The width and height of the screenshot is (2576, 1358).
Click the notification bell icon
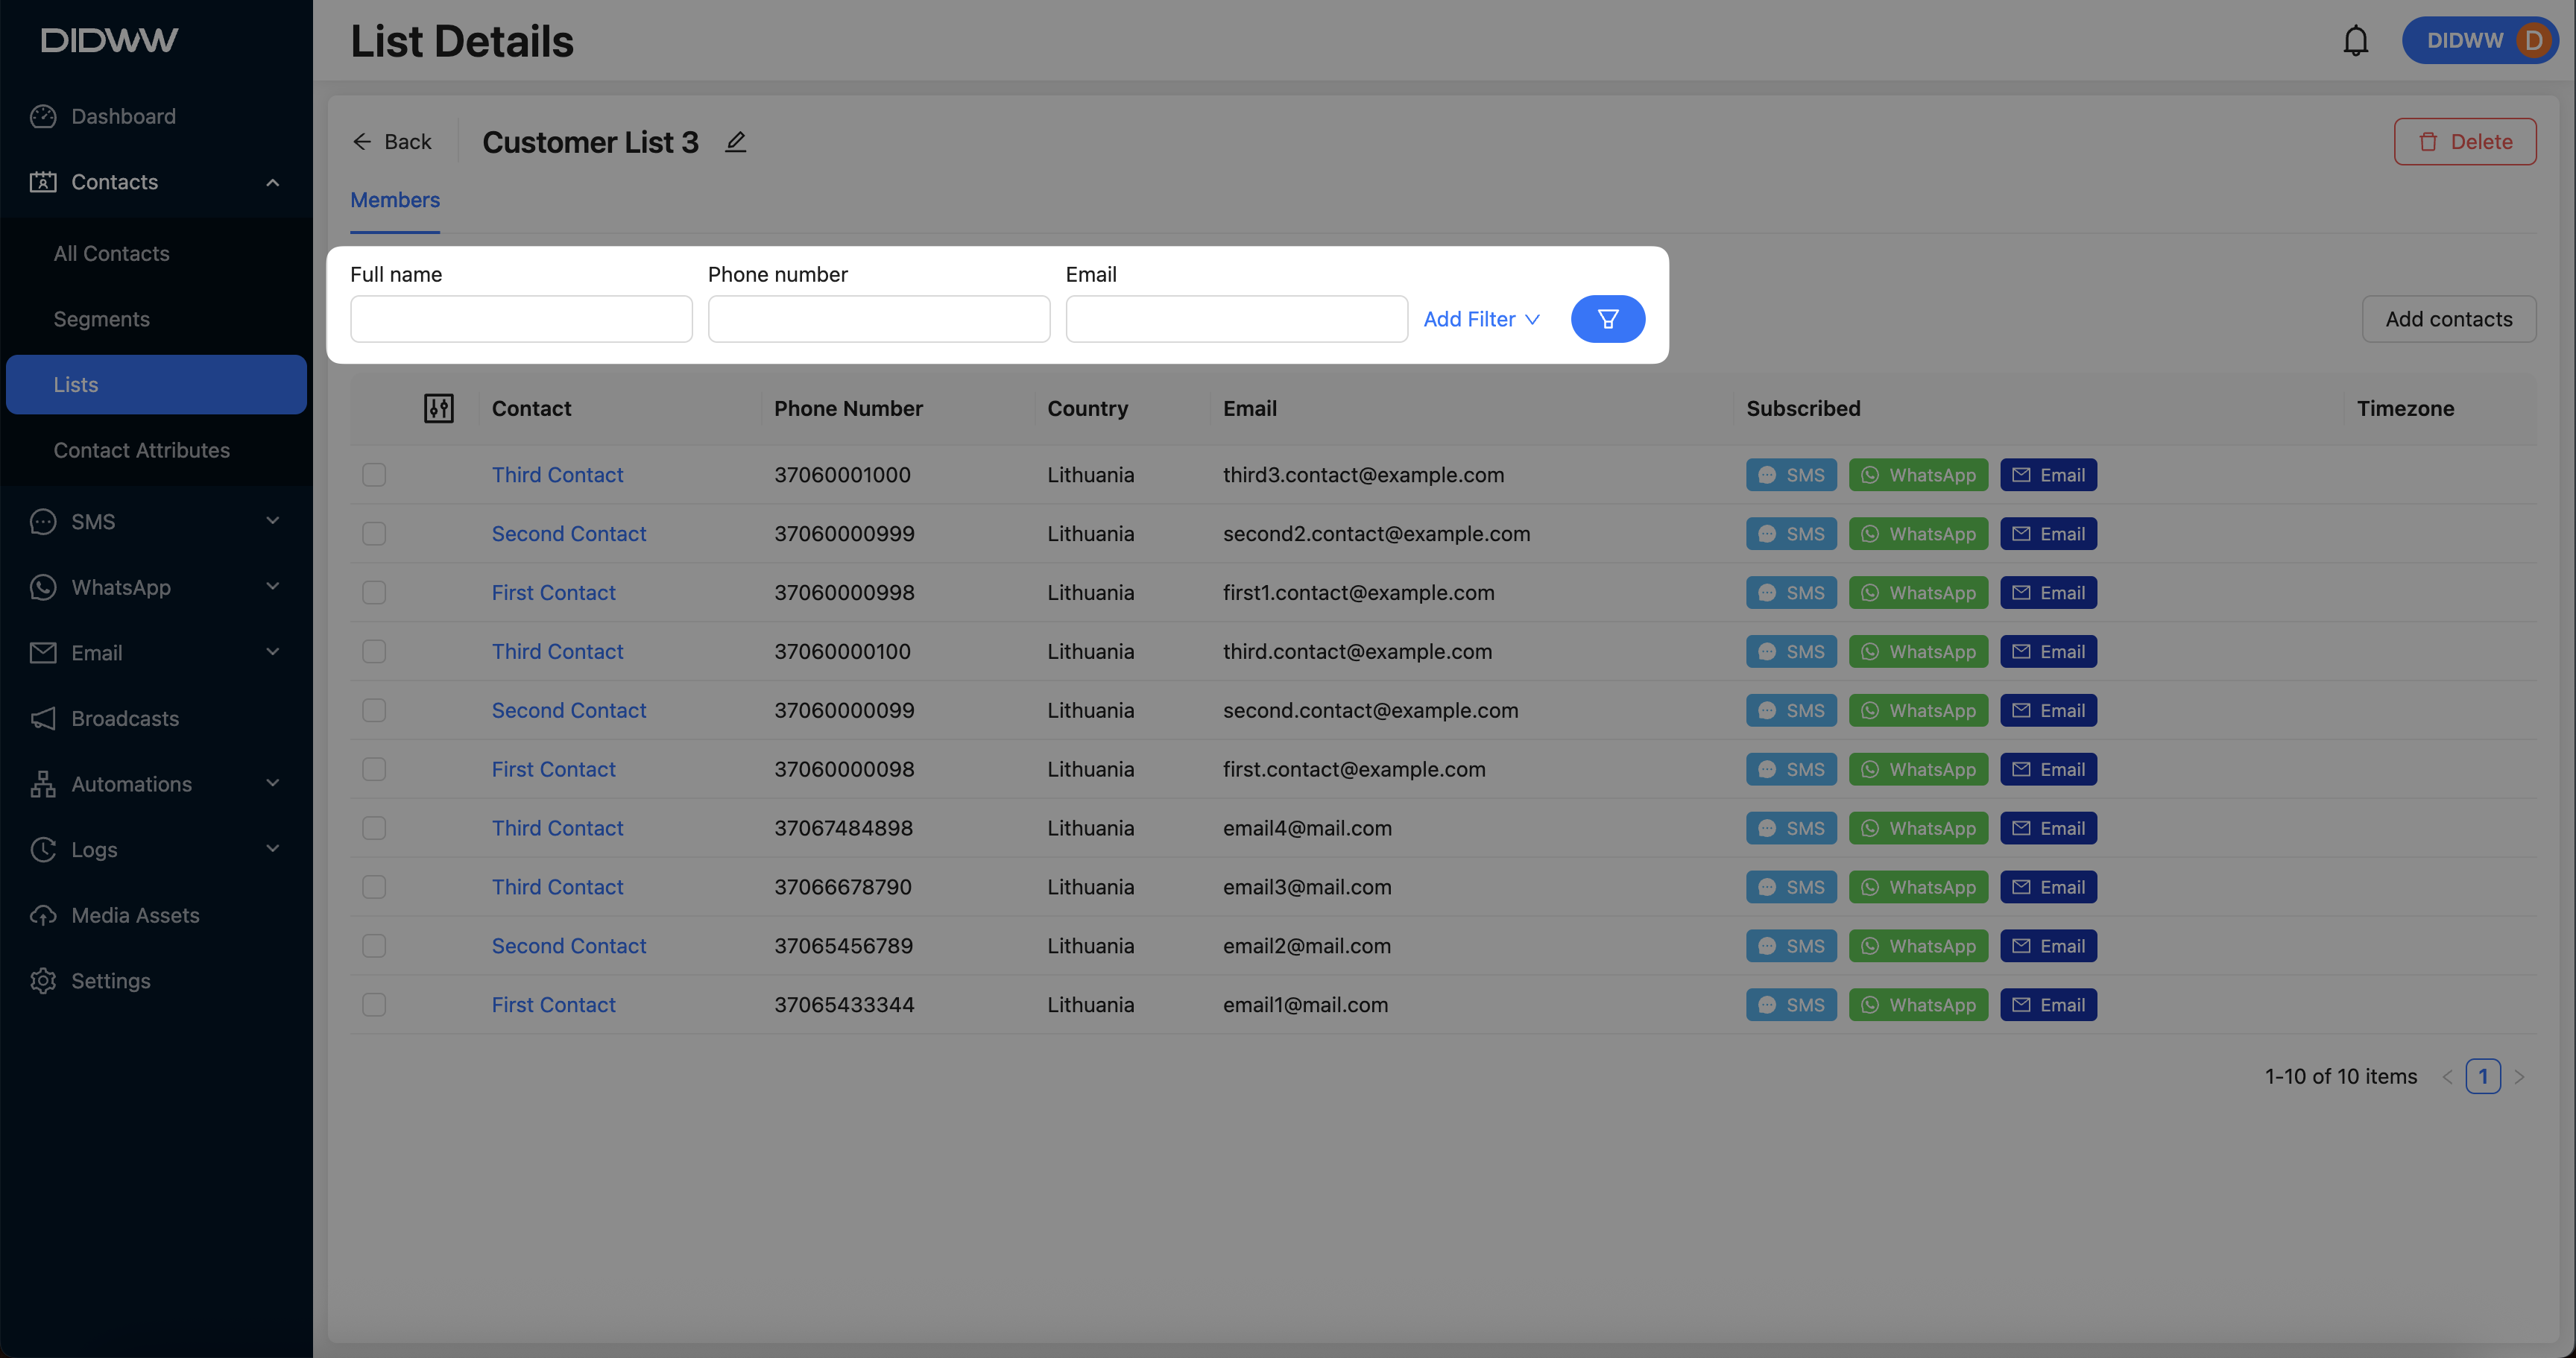2355,41
